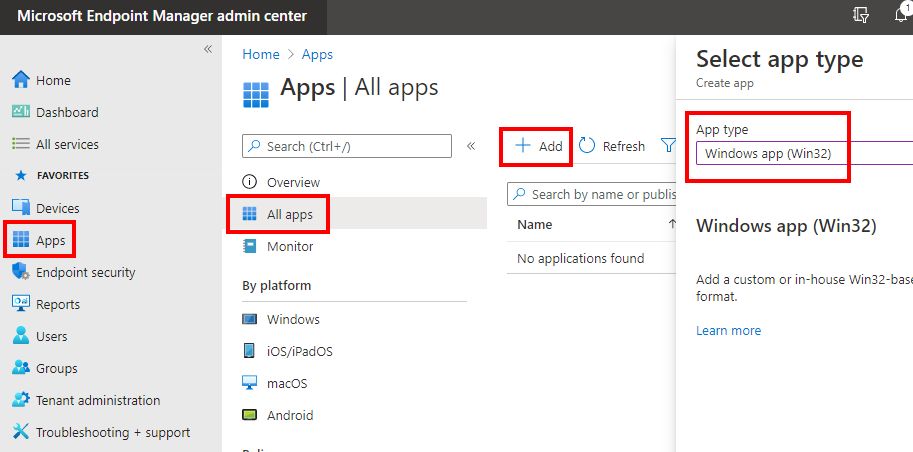This screenshot has height=452, width=913.
Task: Select Windows under By platform
Action: [x=293, y=319]
